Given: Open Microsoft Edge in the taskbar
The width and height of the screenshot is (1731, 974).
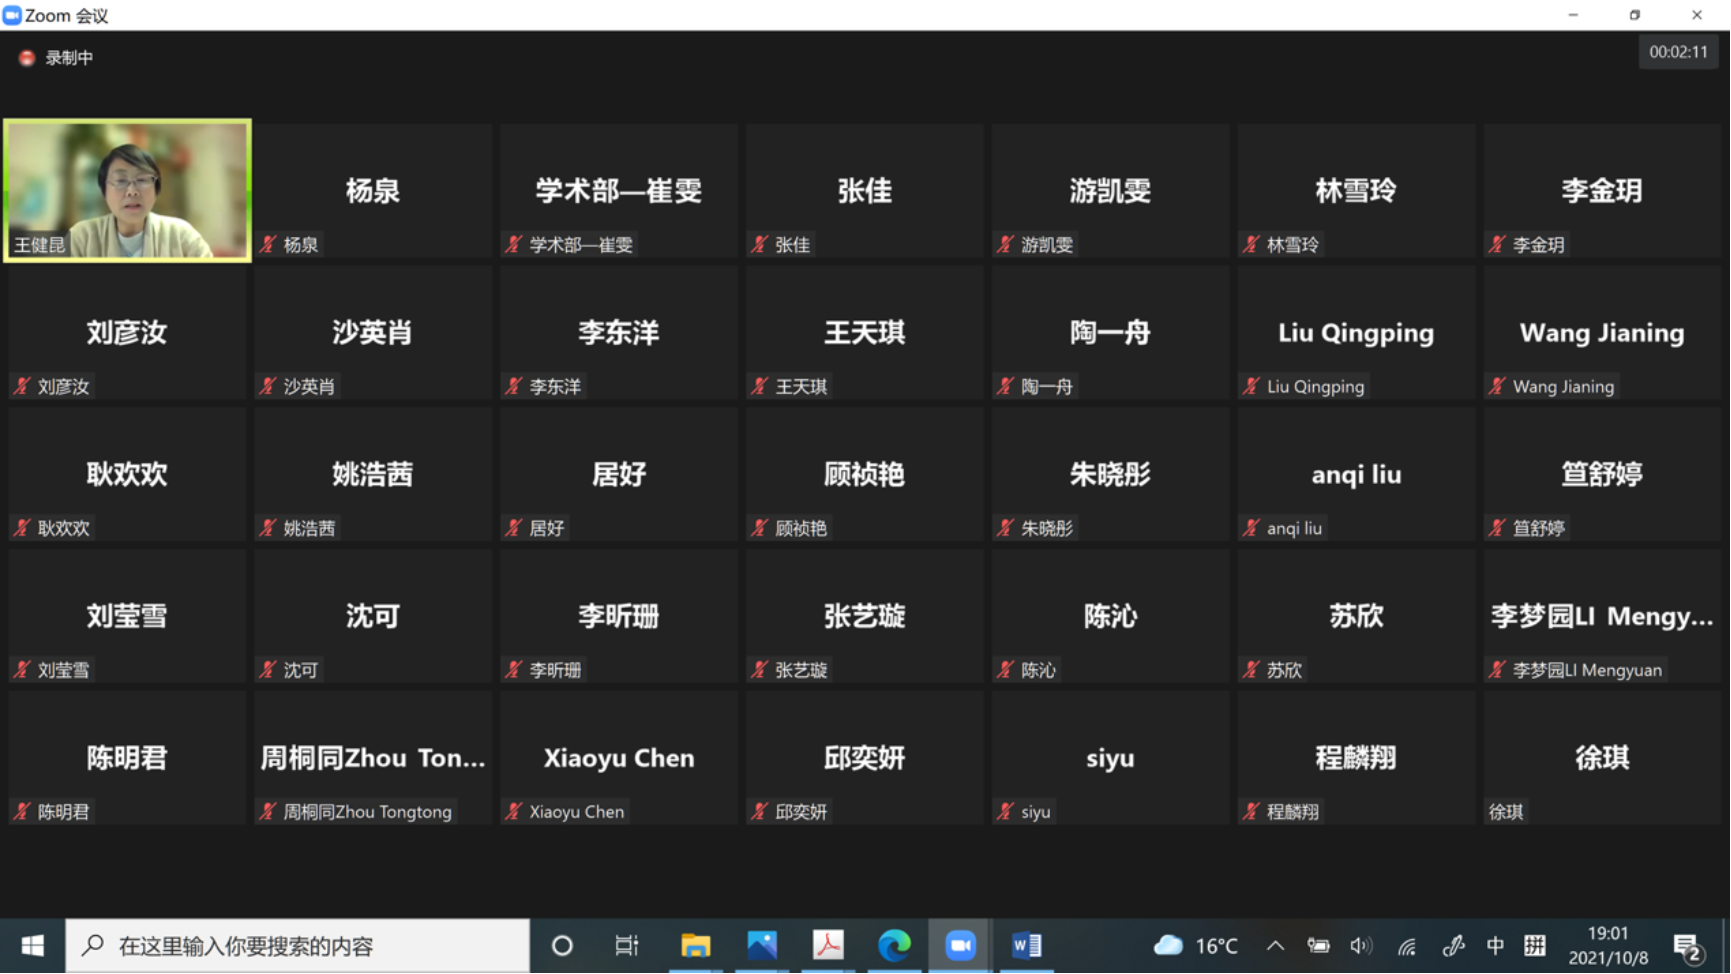Looking at the screenshot, I should pyautogui.click(x=894, y=946).
